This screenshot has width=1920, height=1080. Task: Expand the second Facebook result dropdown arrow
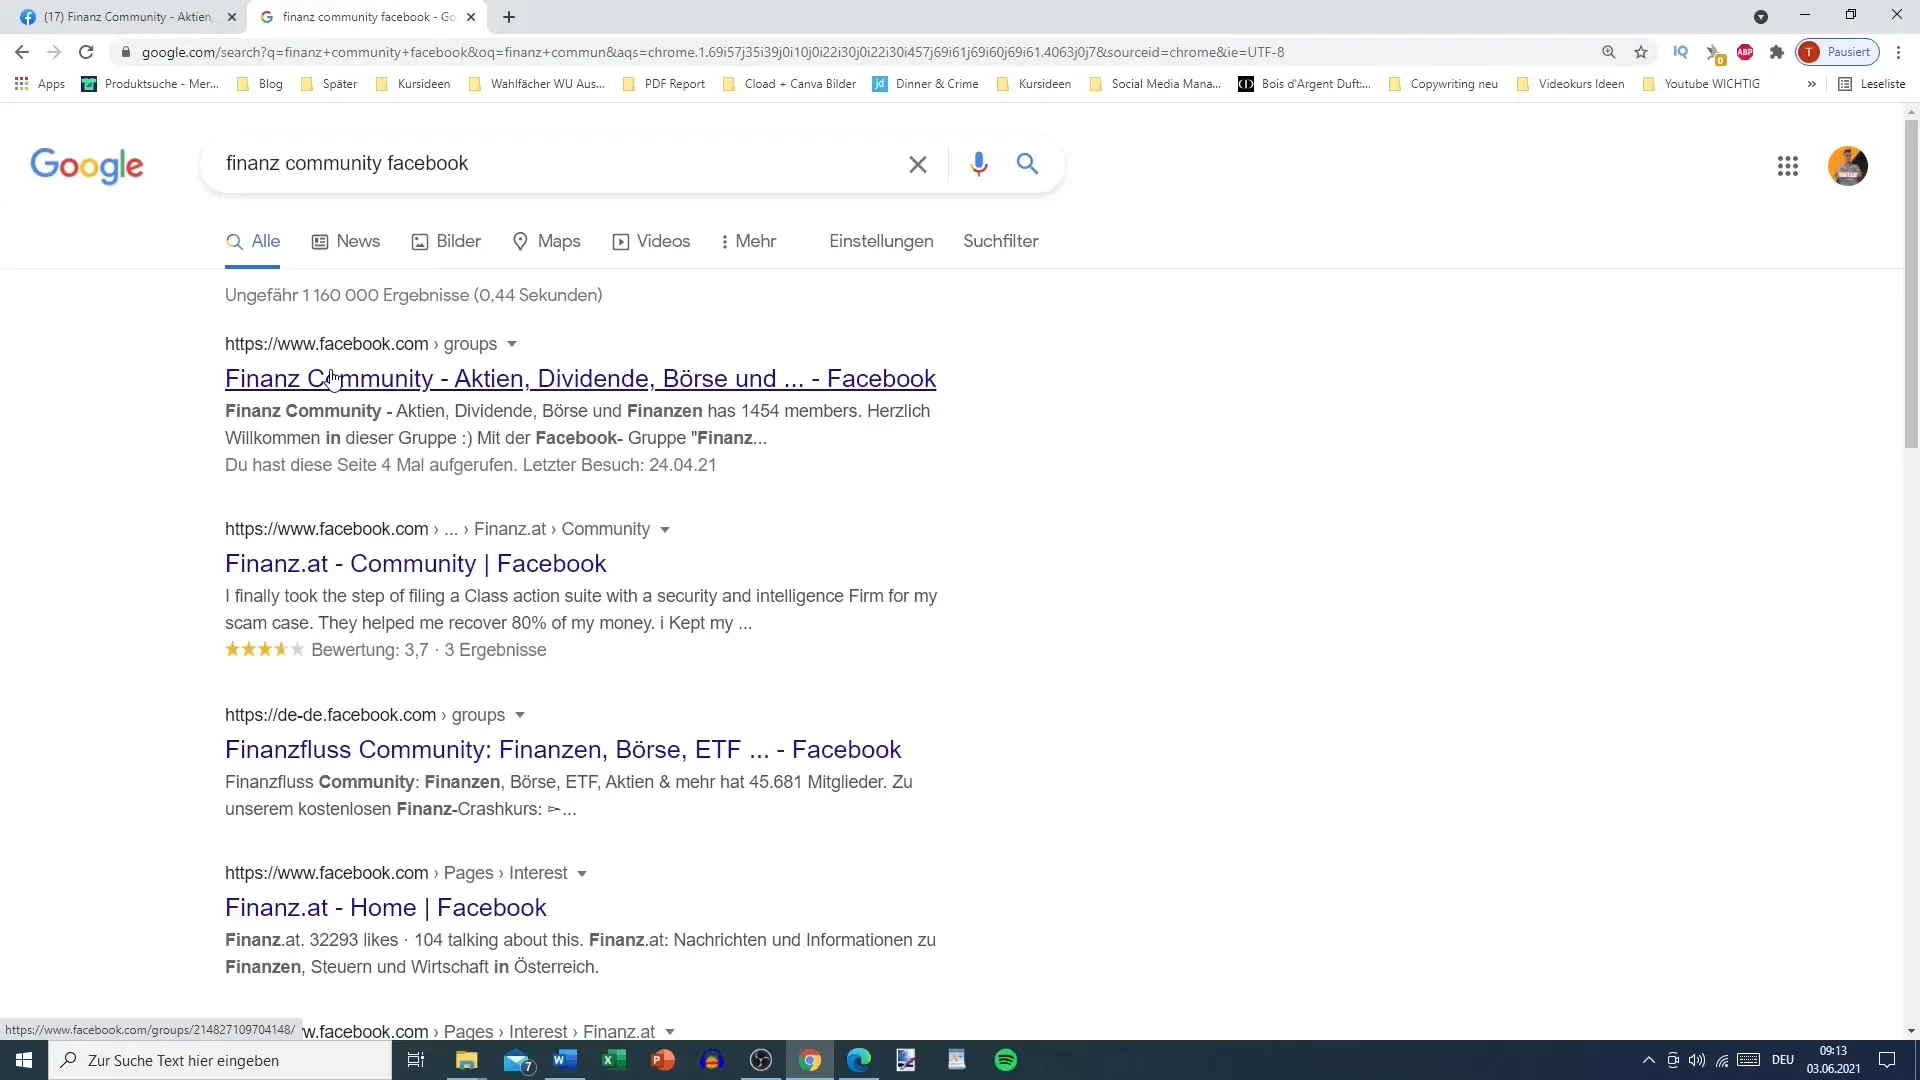(666, 530)
